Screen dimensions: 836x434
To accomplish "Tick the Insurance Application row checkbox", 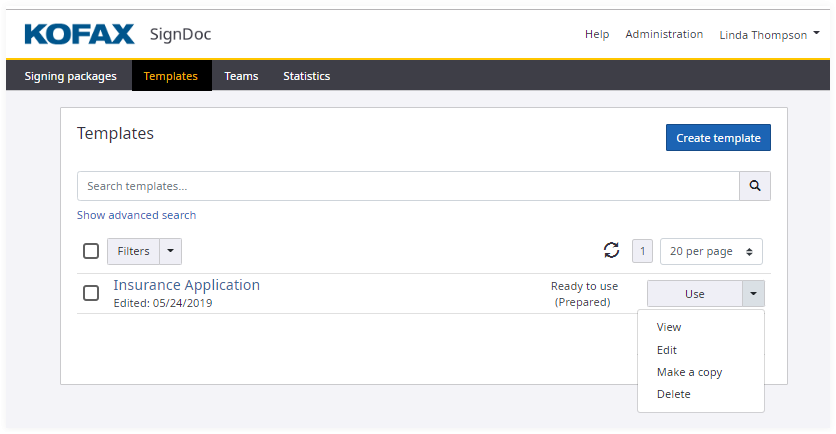I will click(91, 293).
